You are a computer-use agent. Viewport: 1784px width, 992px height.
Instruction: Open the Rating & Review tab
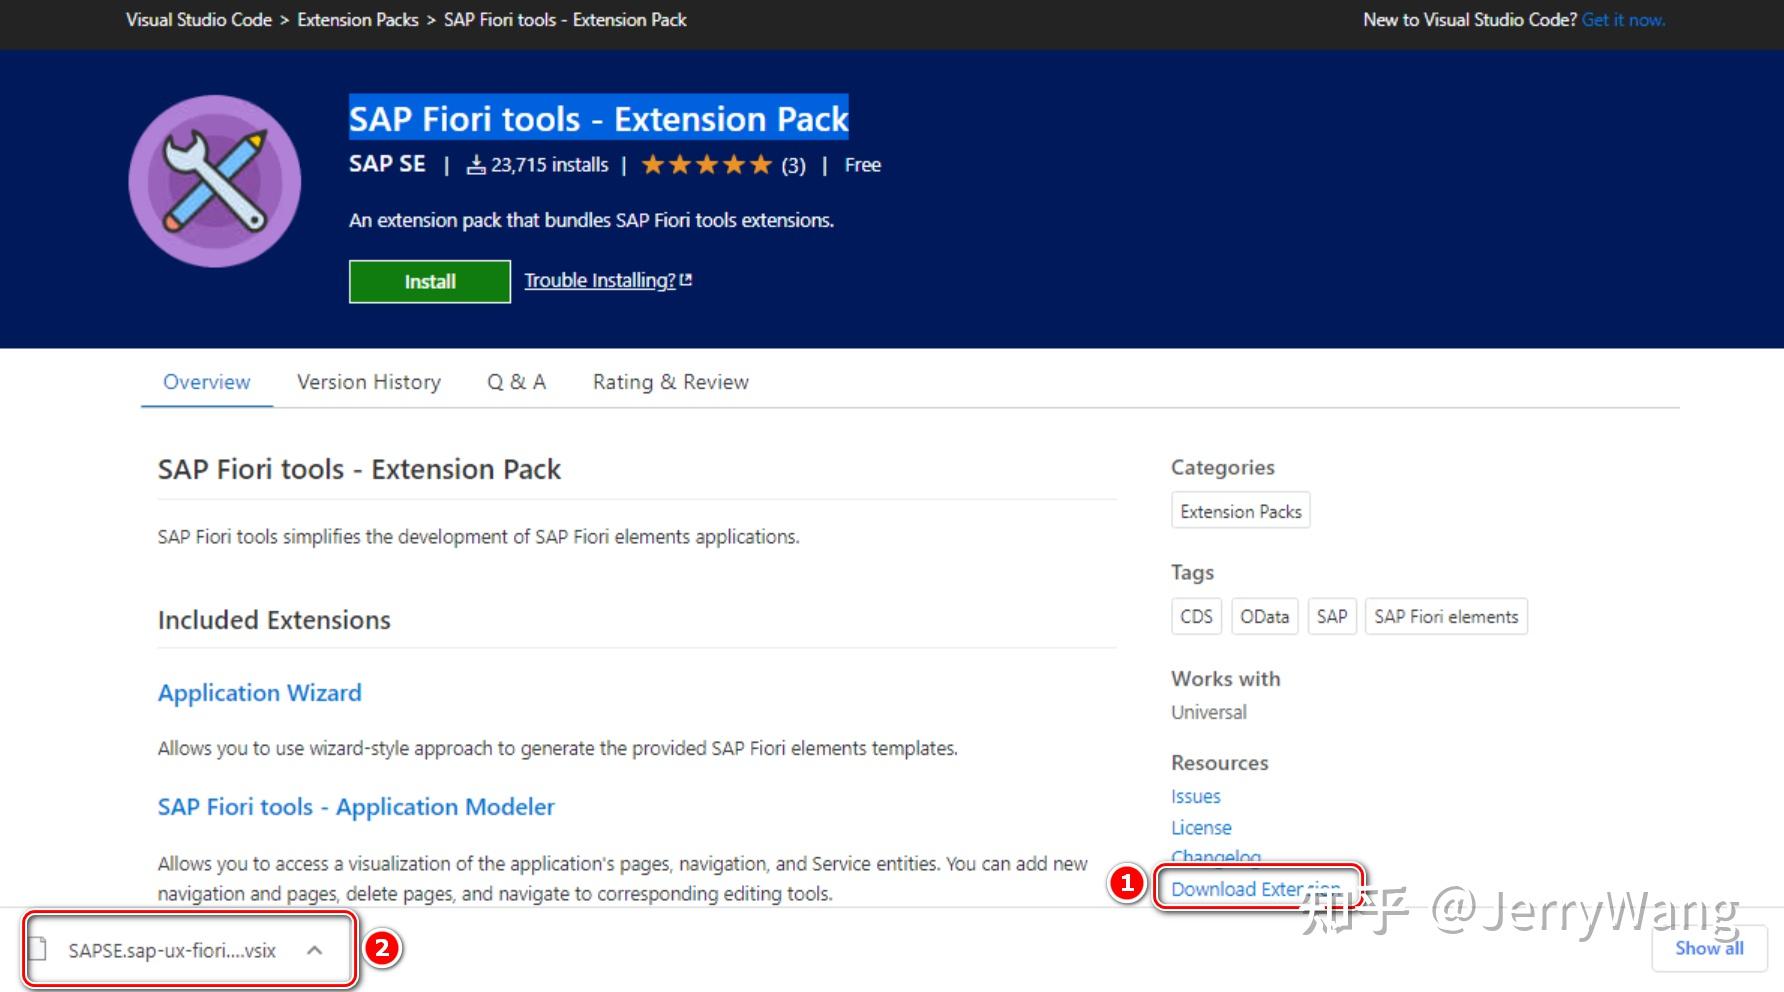tap(670, 381)
